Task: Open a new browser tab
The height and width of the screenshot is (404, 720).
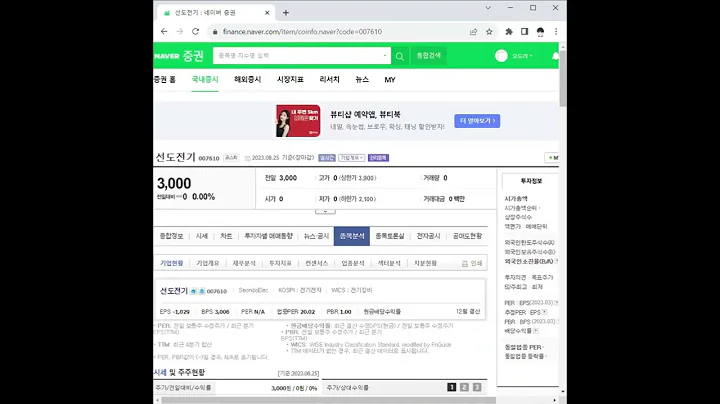Action: [x=286, y=13]
